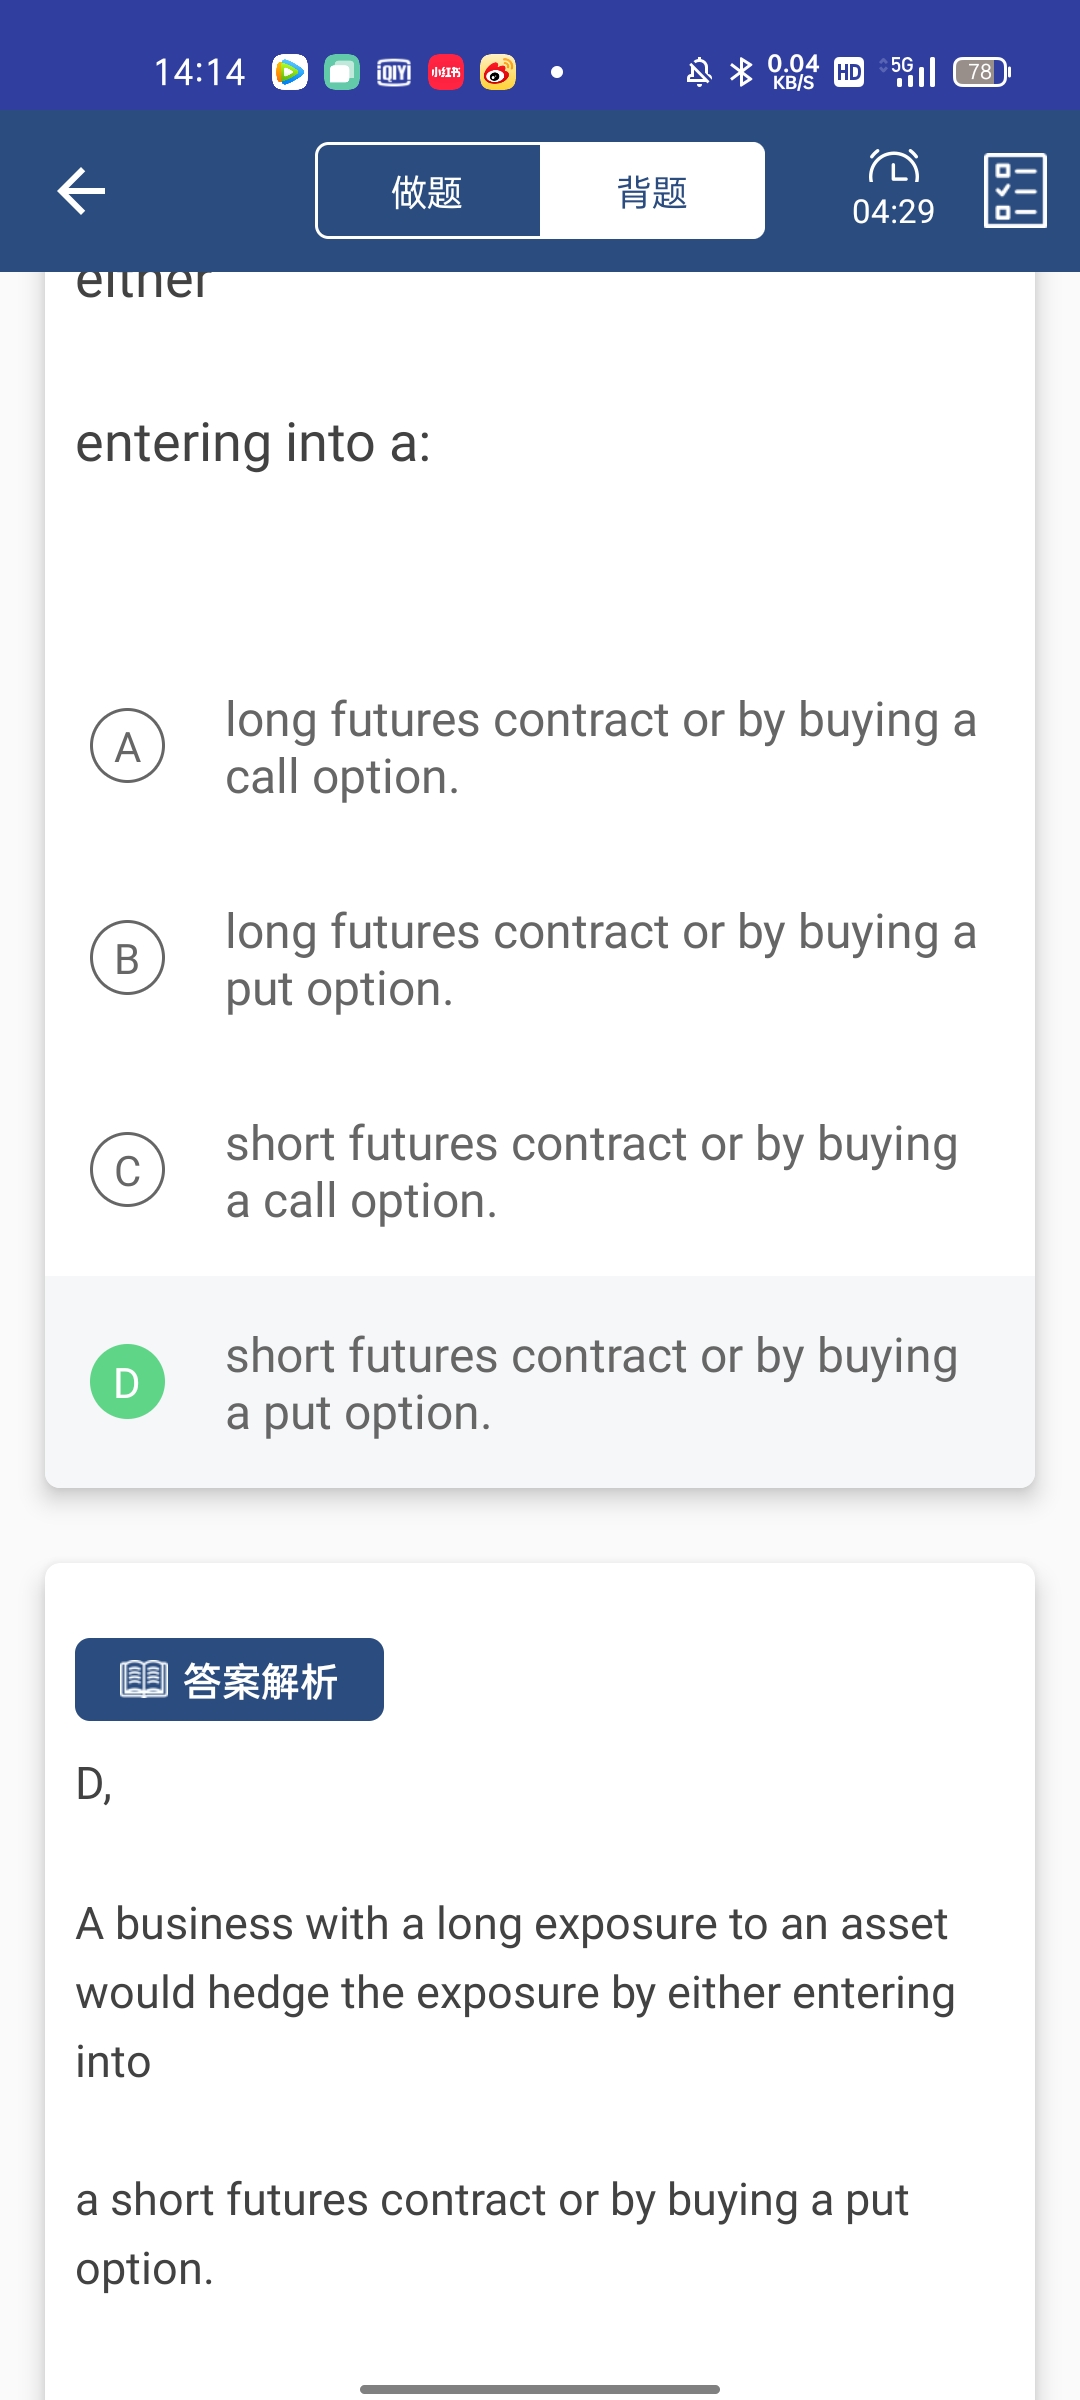Viewport: 1080px width, 2400px height.
Task: Tap the 答案解析 button
Action: click(229, 1680)
